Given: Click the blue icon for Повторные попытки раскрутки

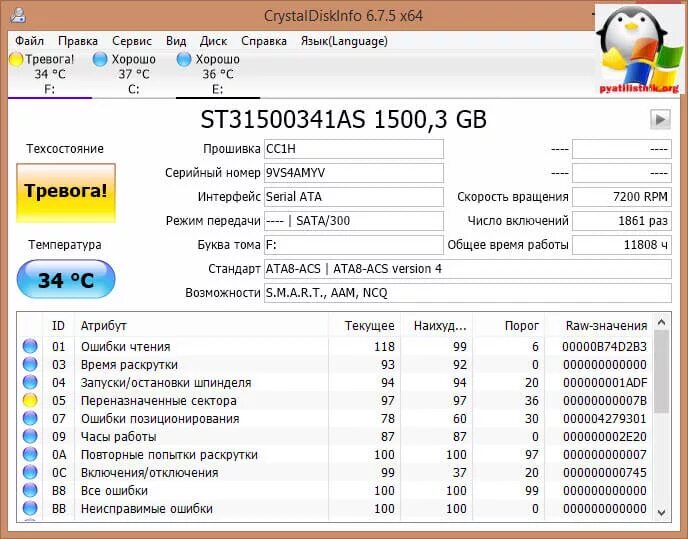Looking at the screenshot, I should (30, 454).
